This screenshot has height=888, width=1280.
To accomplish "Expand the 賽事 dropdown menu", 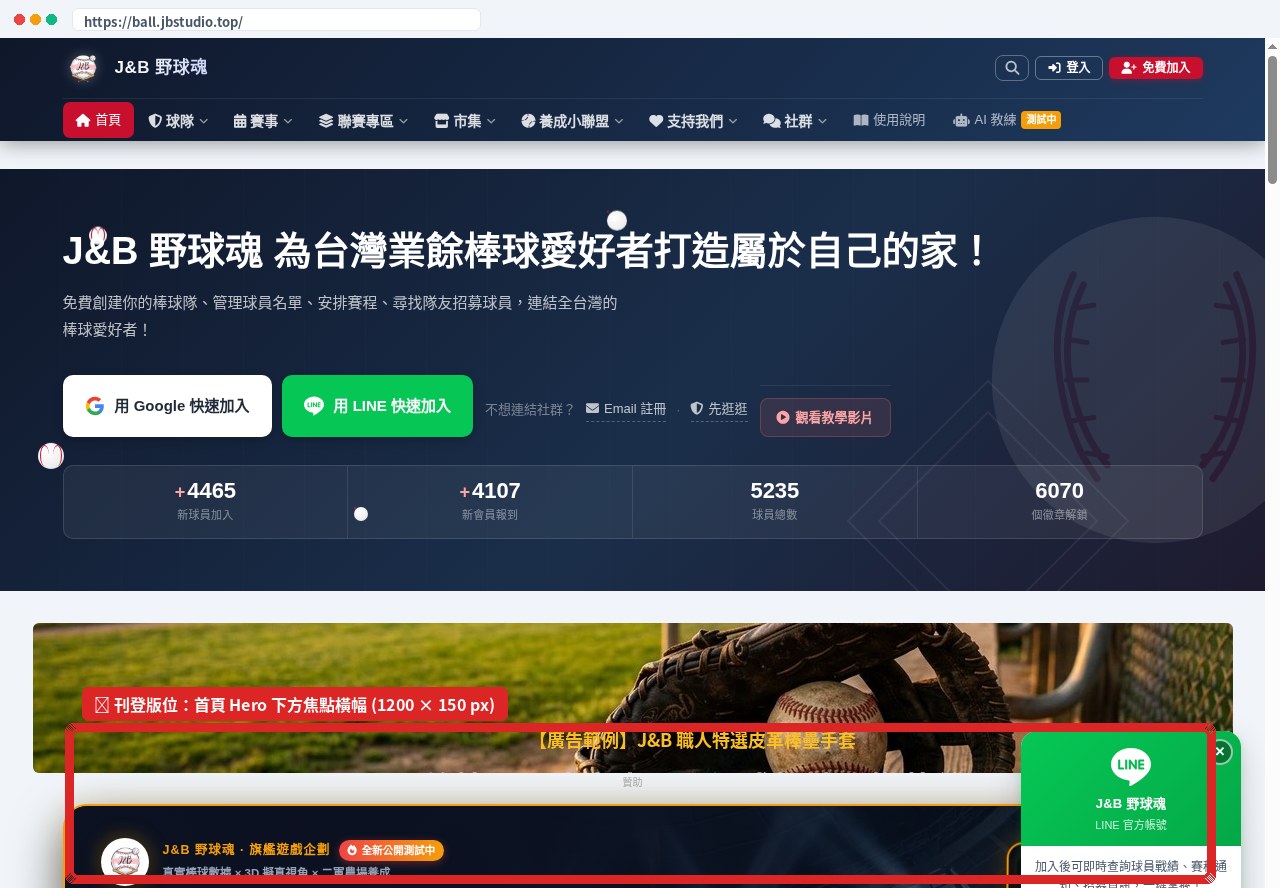I will point(263,121).
